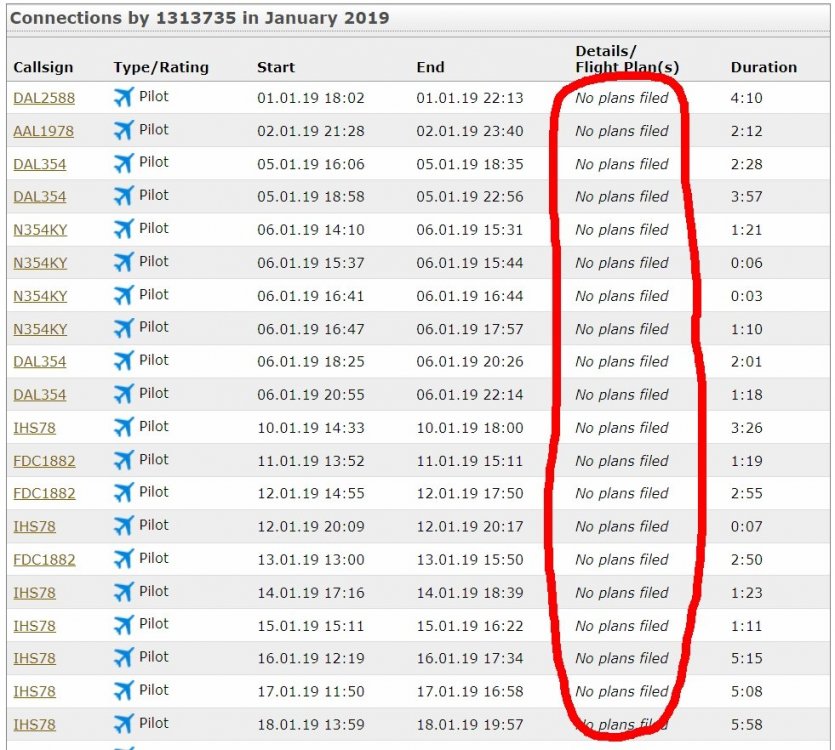
Task: Click plane icon for flight starting 16.01.19 12:19
Action: pos(123,658)
